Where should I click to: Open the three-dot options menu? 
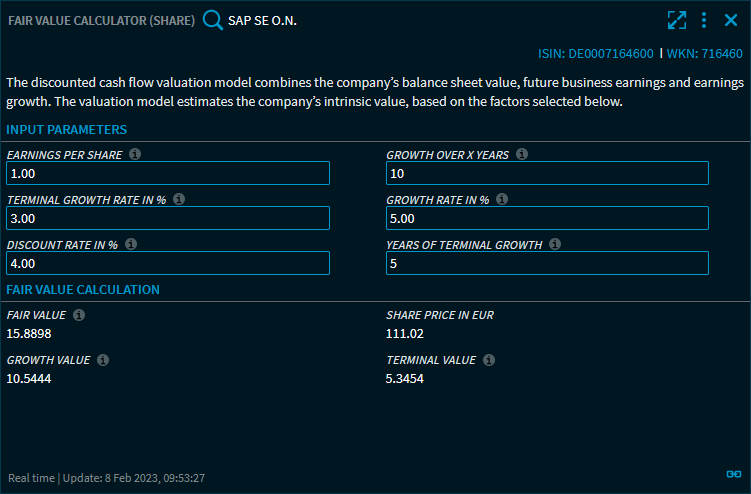[x=704, y=20]
